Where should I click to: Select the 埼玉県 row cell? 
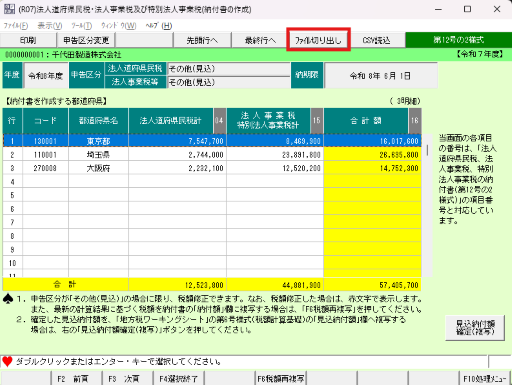coord(98,155)
